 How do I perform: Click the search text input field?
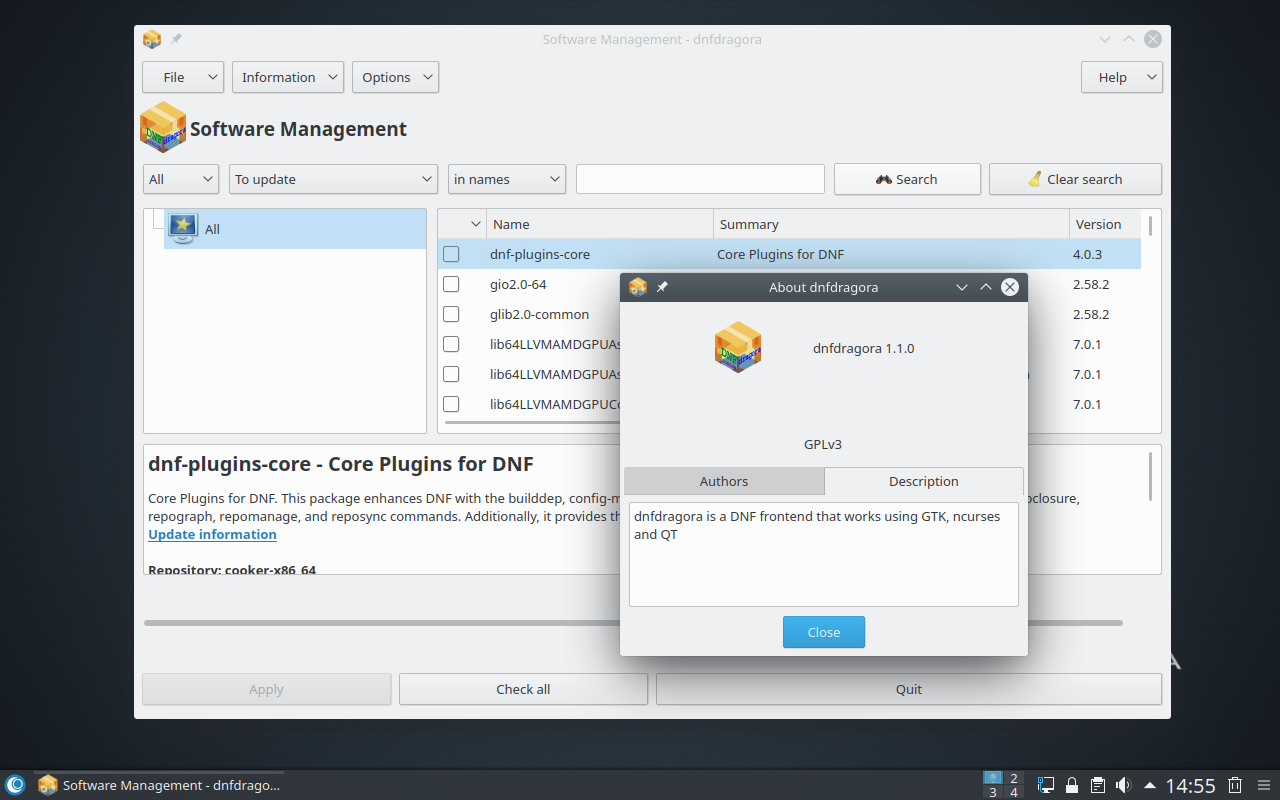tap(700, 179)
